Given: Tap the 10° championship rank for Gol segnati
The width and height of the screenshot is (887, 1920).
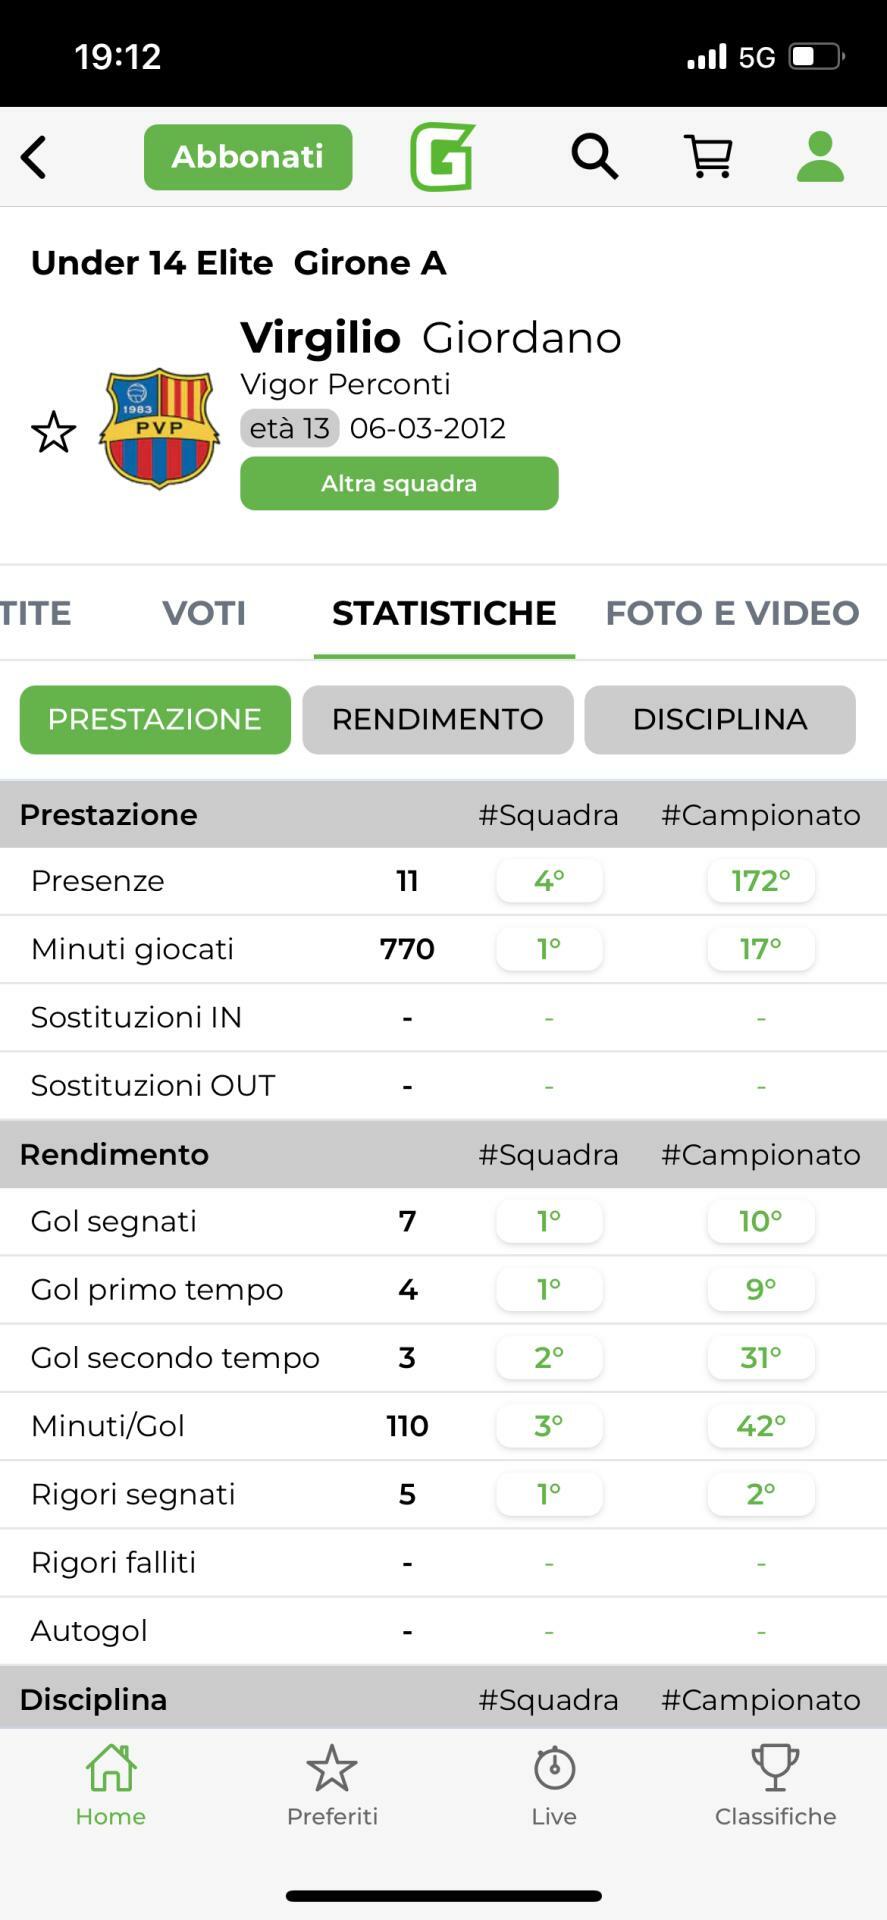Looking at the screenshot, I should point(761,1221).
